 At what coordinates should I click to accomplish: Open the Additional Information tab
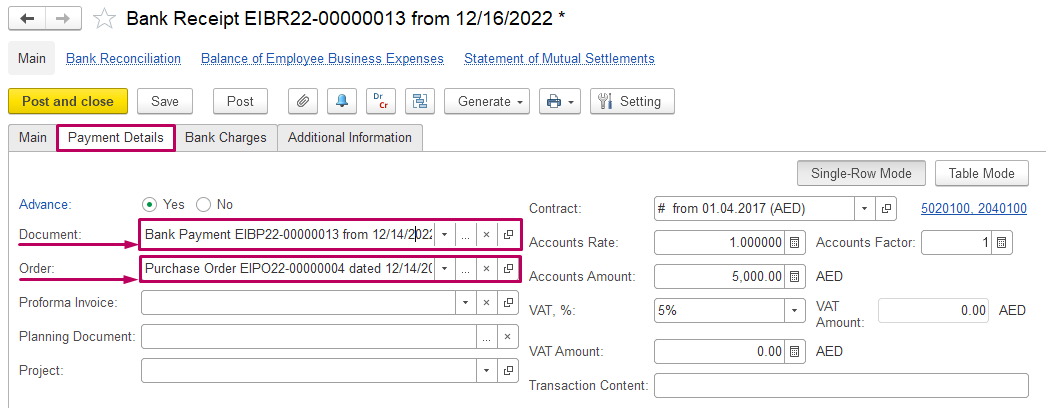350,138
